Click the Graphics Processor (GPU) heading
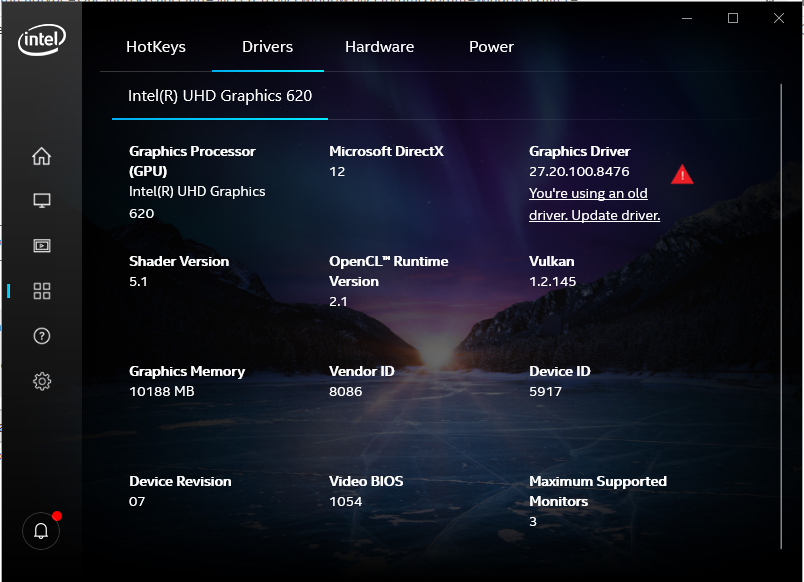 click(192, 161)
